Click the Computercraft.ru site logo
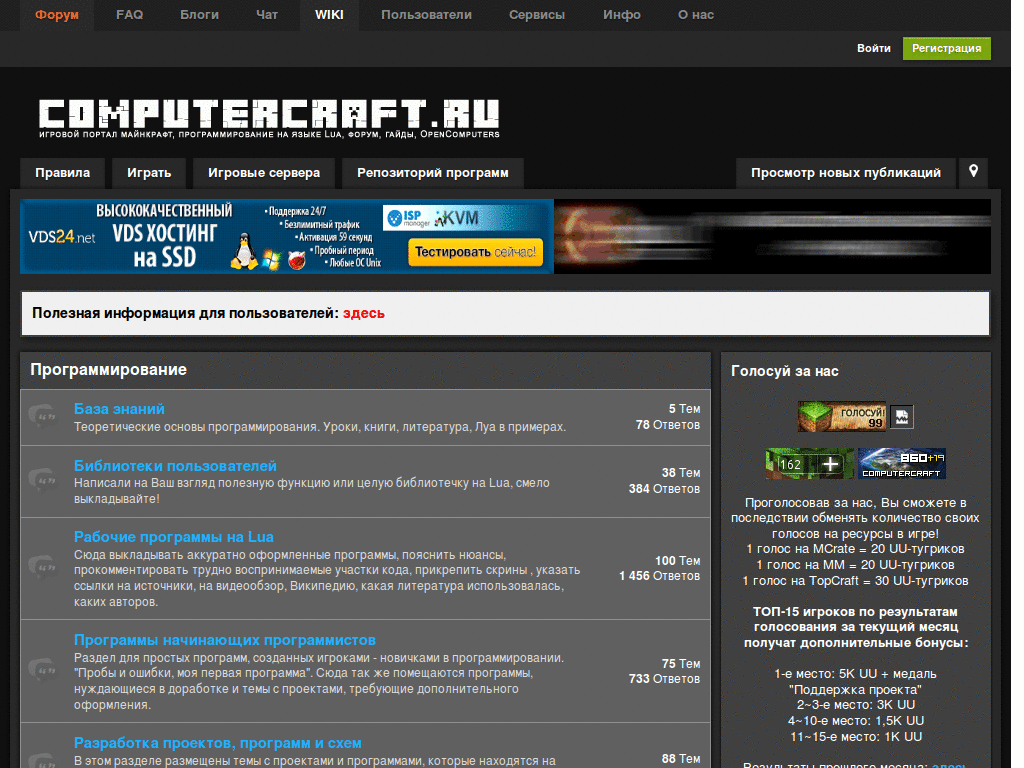 coord(269,118)
